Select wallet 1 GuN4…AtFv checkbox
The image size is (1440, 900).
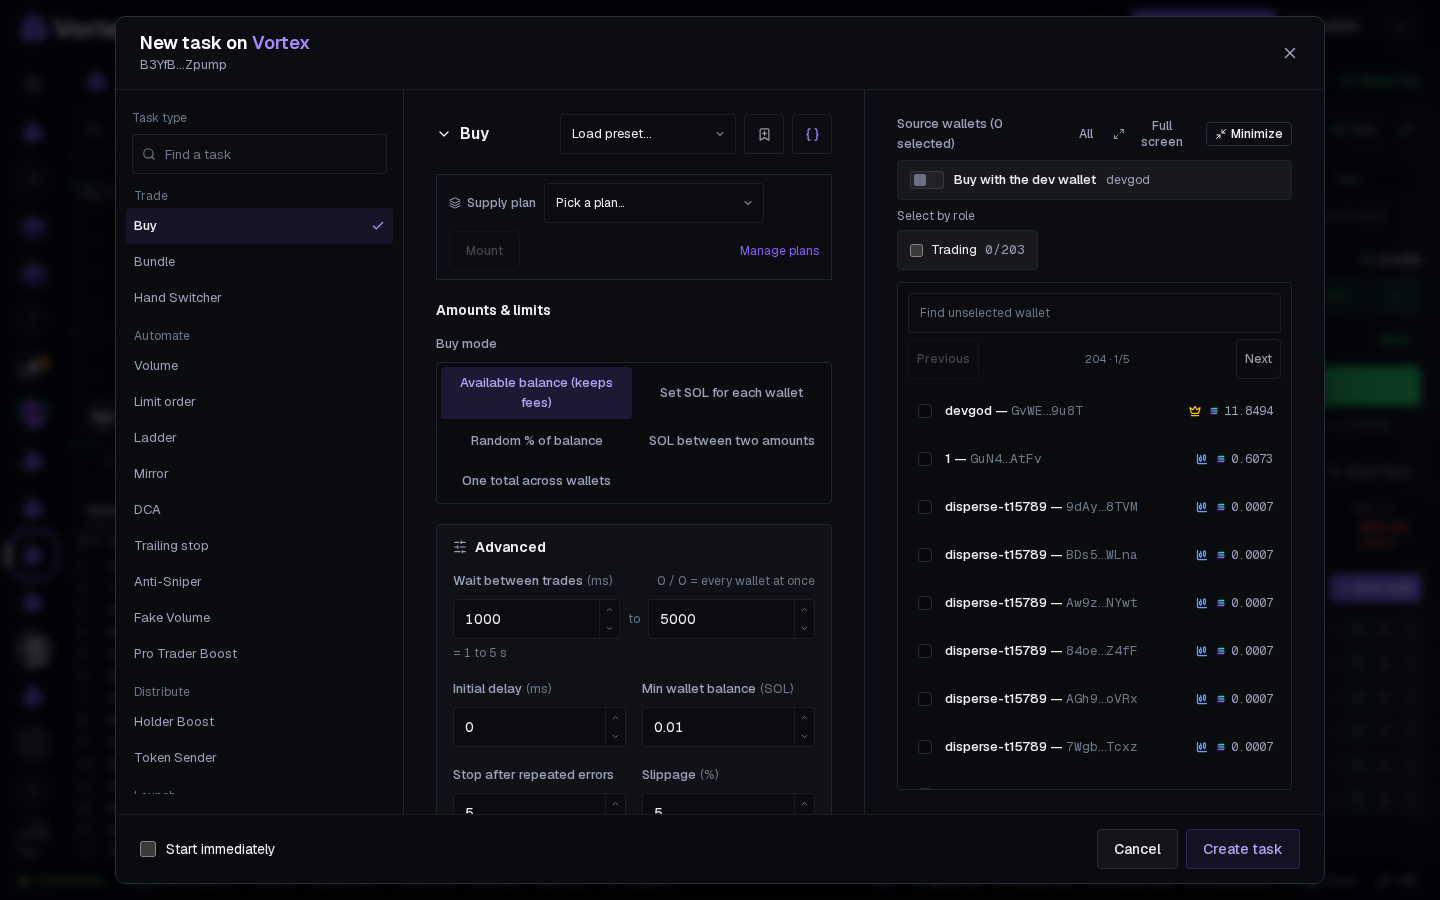pyautogui.click(x=925, y=459)
